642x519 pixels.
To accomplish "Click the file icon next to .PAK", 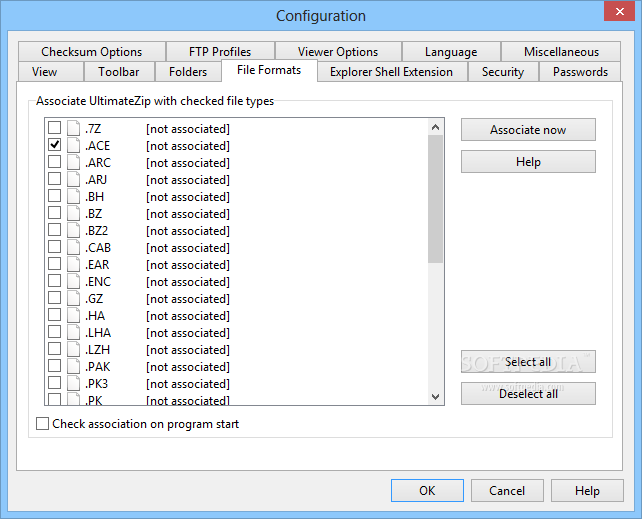I will click(73, 366).
